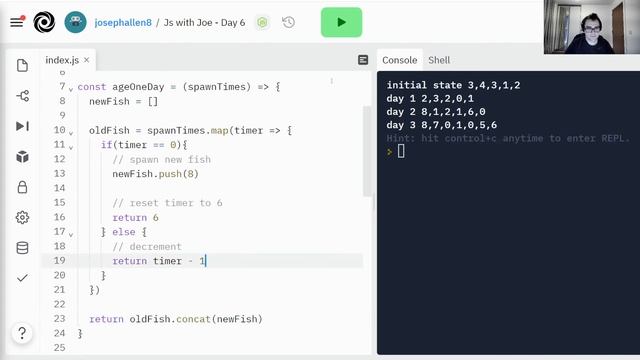Click console line 'day 2 8,1,2,1,6,0'

[x=436, y=111]
